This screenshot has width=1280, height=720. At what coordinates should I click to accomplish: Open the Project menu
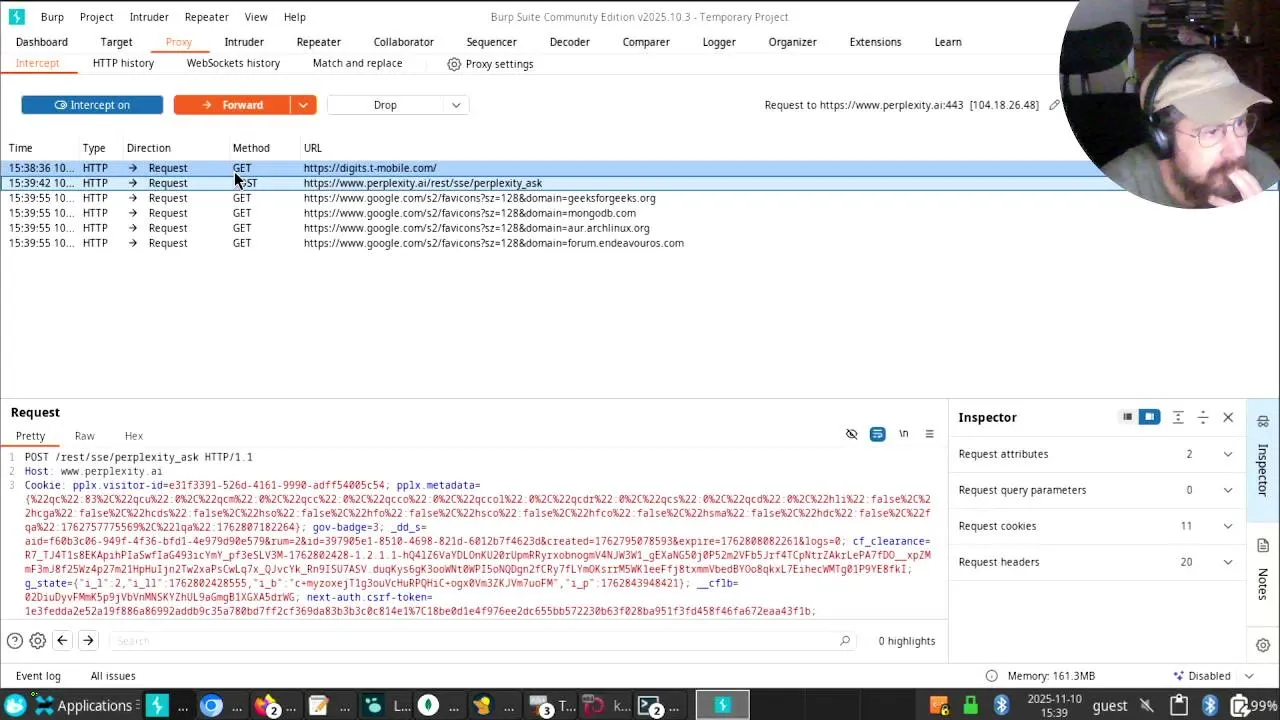[x=96, y=17]
